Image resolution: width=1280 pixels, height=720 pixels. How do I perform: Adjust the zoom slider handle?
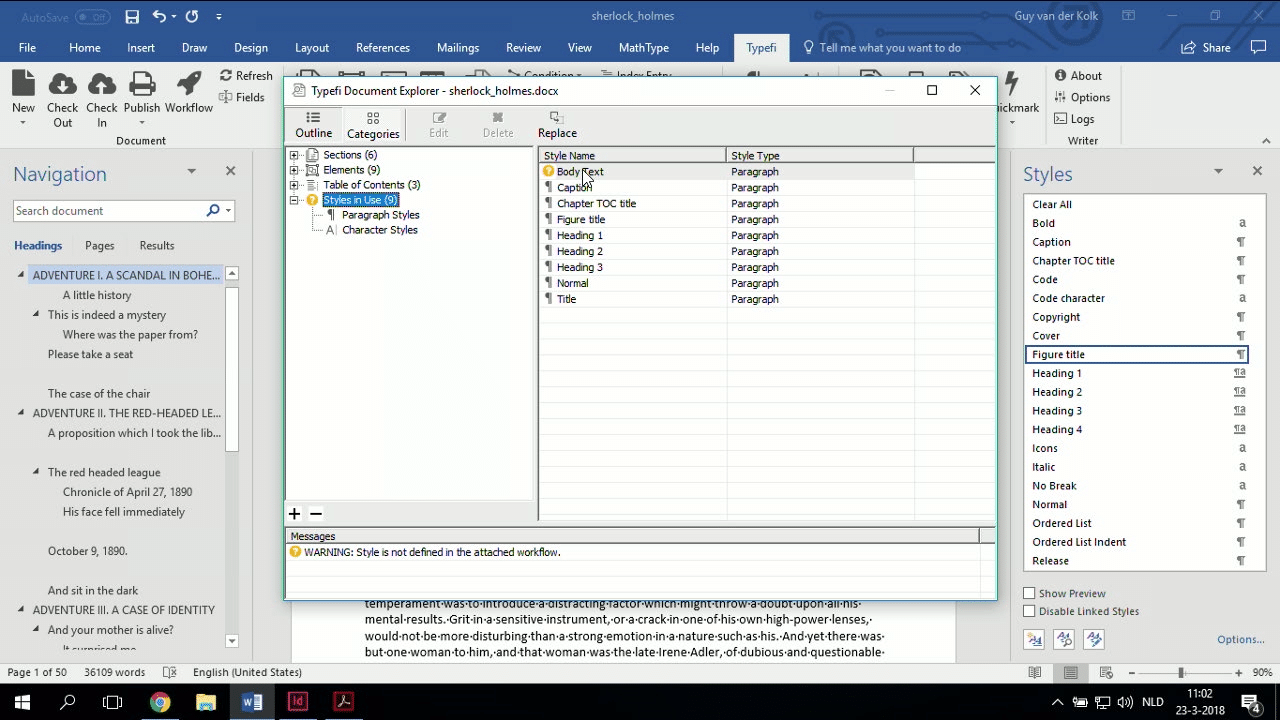point(1181,673)
